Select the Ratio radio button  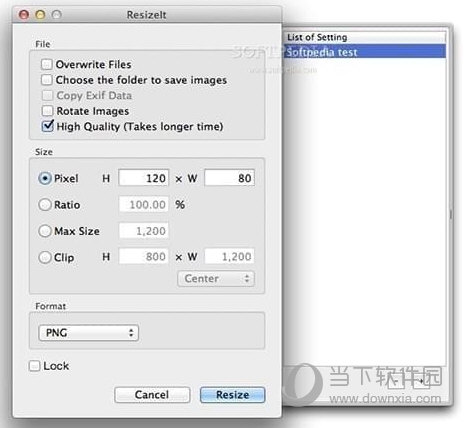[x=45, y=204]
